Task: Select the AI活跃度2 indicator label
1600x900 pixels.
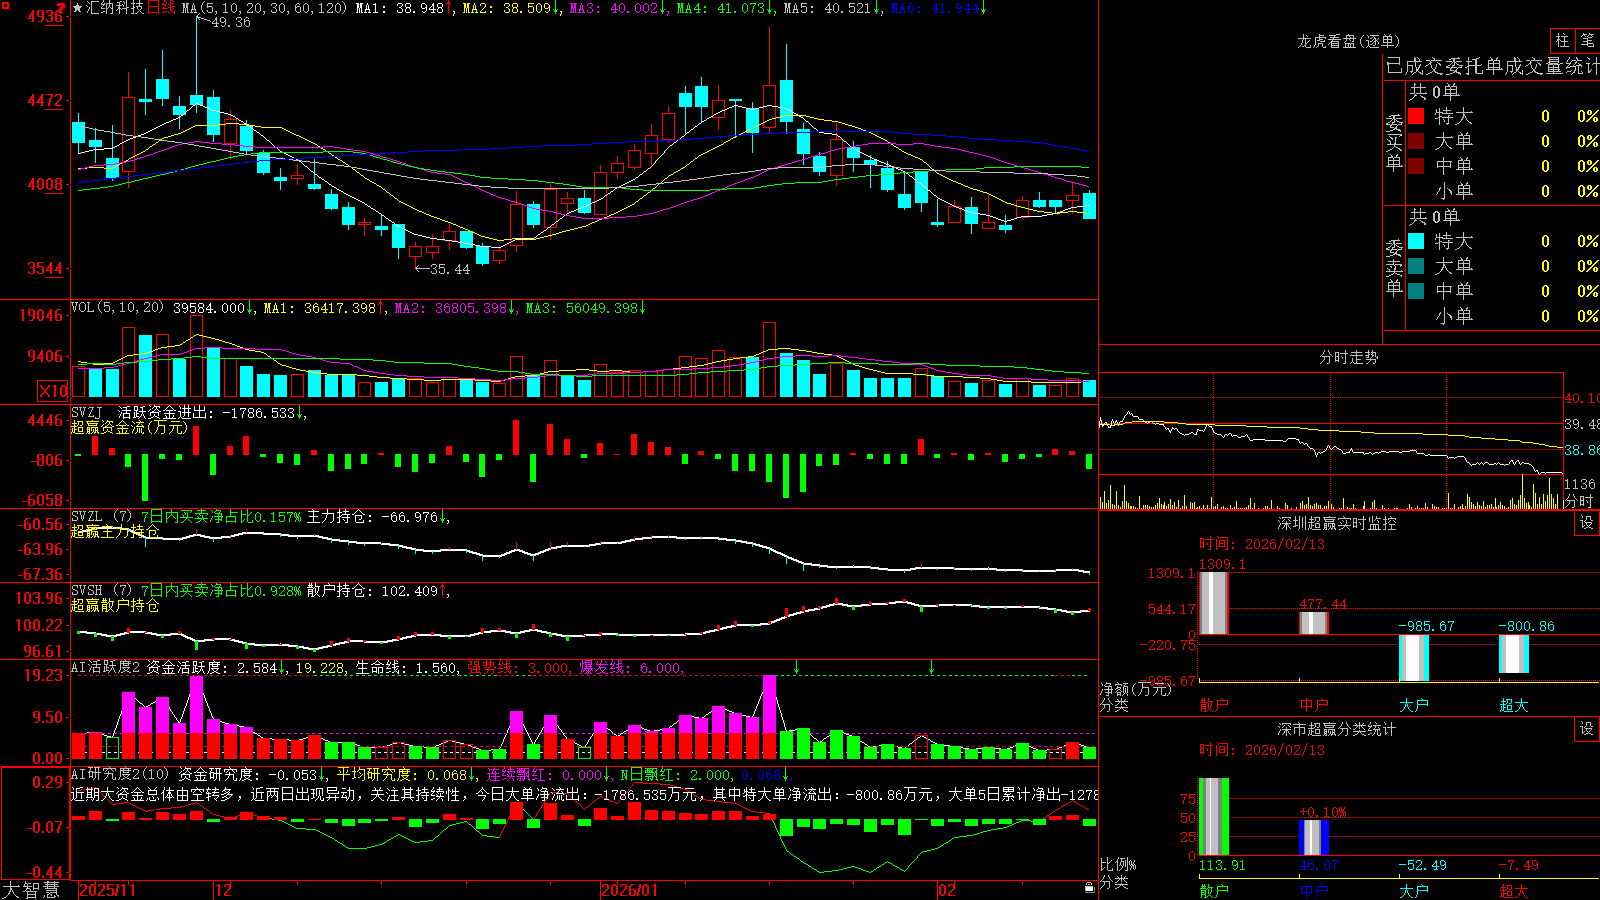Action: tap(105, 667)
